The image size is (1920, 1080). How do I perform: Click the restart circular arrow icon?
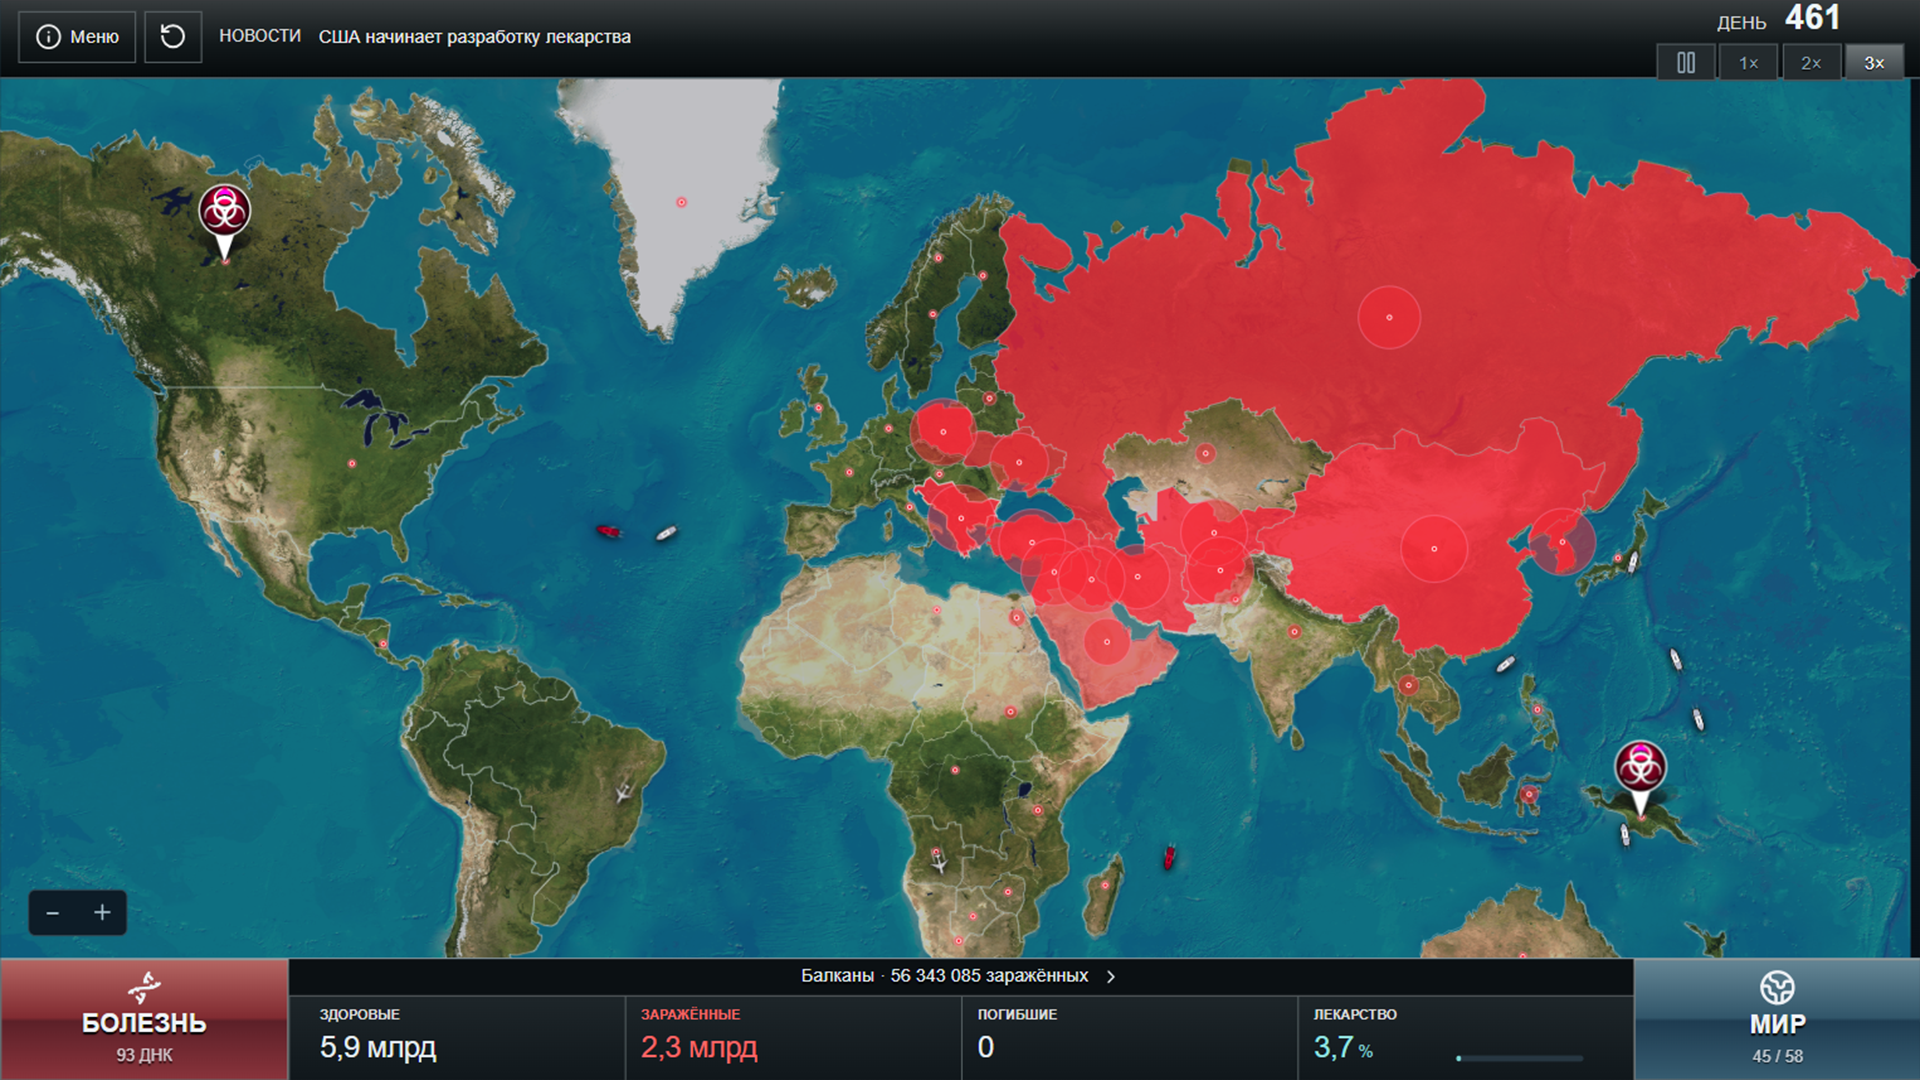coord(173,37)
